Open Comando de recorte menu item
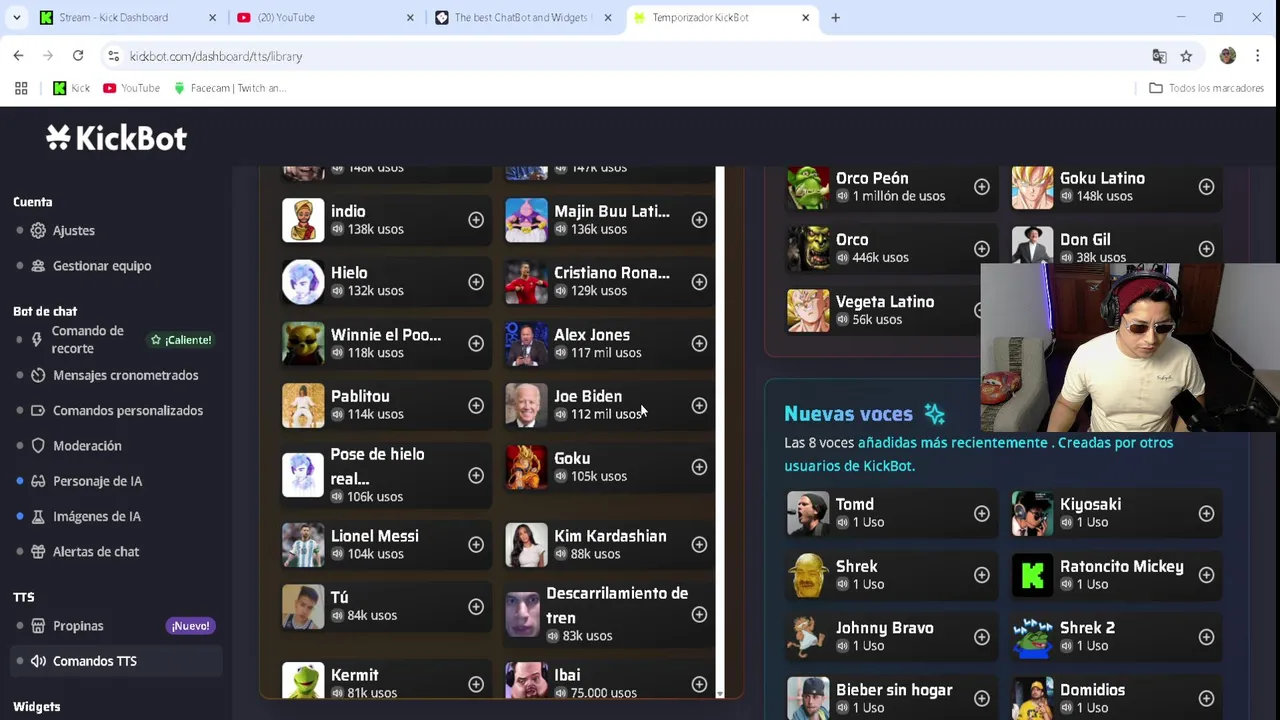The height and width of the screenshot is (720, 1280). pos(87,340)
